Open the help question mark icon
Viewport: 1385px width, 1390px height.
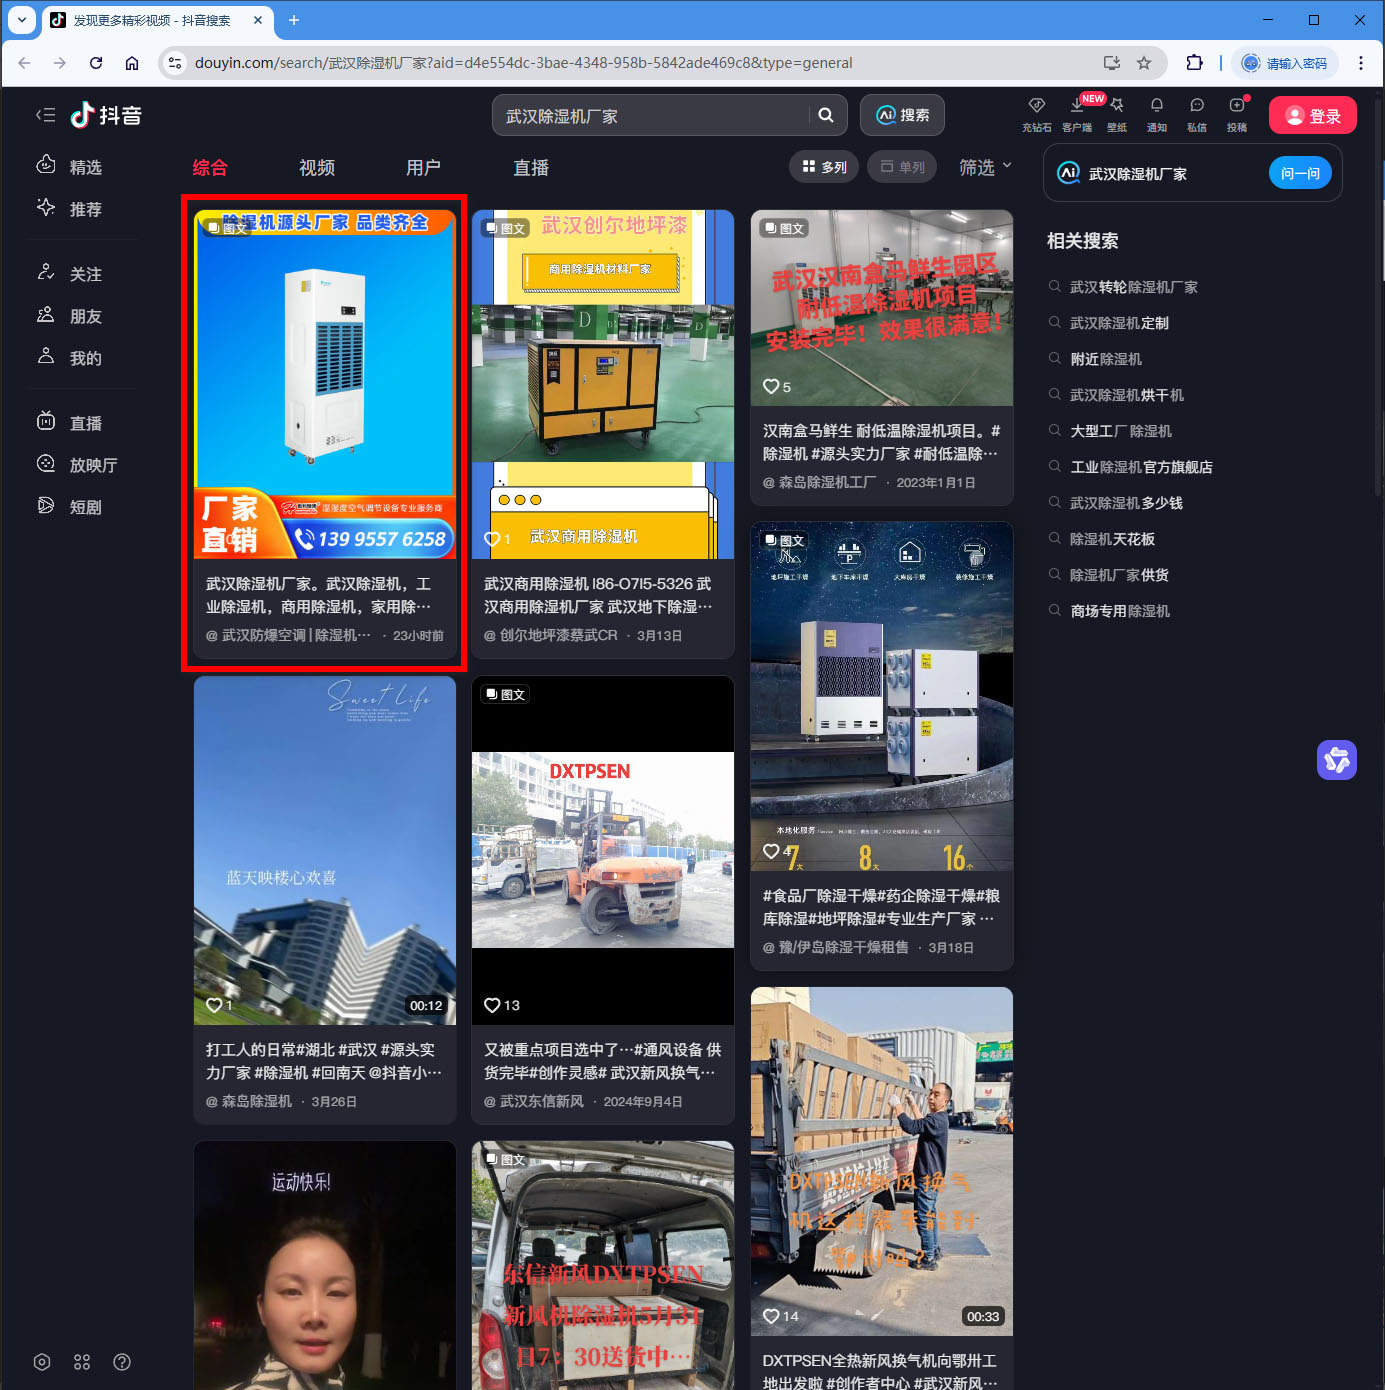click(x=122, y=1362)
